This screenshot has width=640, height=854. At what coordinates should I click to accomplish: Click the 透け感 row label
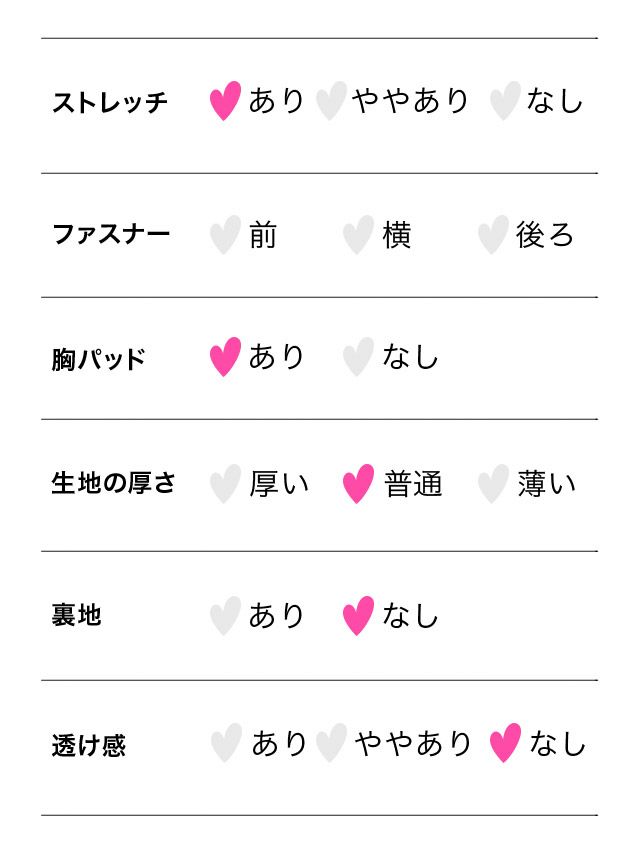tap(89, 745)
